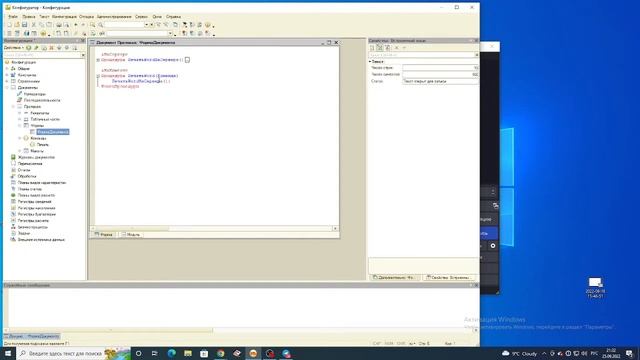Click the Cut scissors toolbar icon

coord(34,25)
